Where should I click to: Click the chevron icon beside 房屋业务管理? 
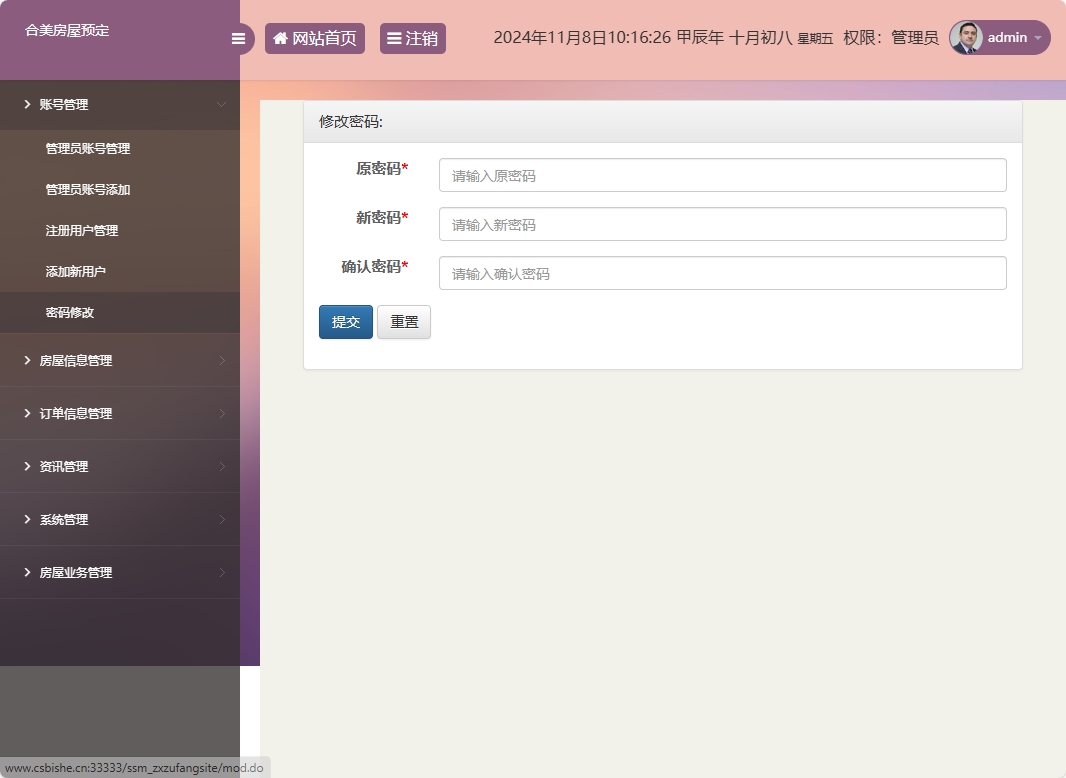[27, 573]
